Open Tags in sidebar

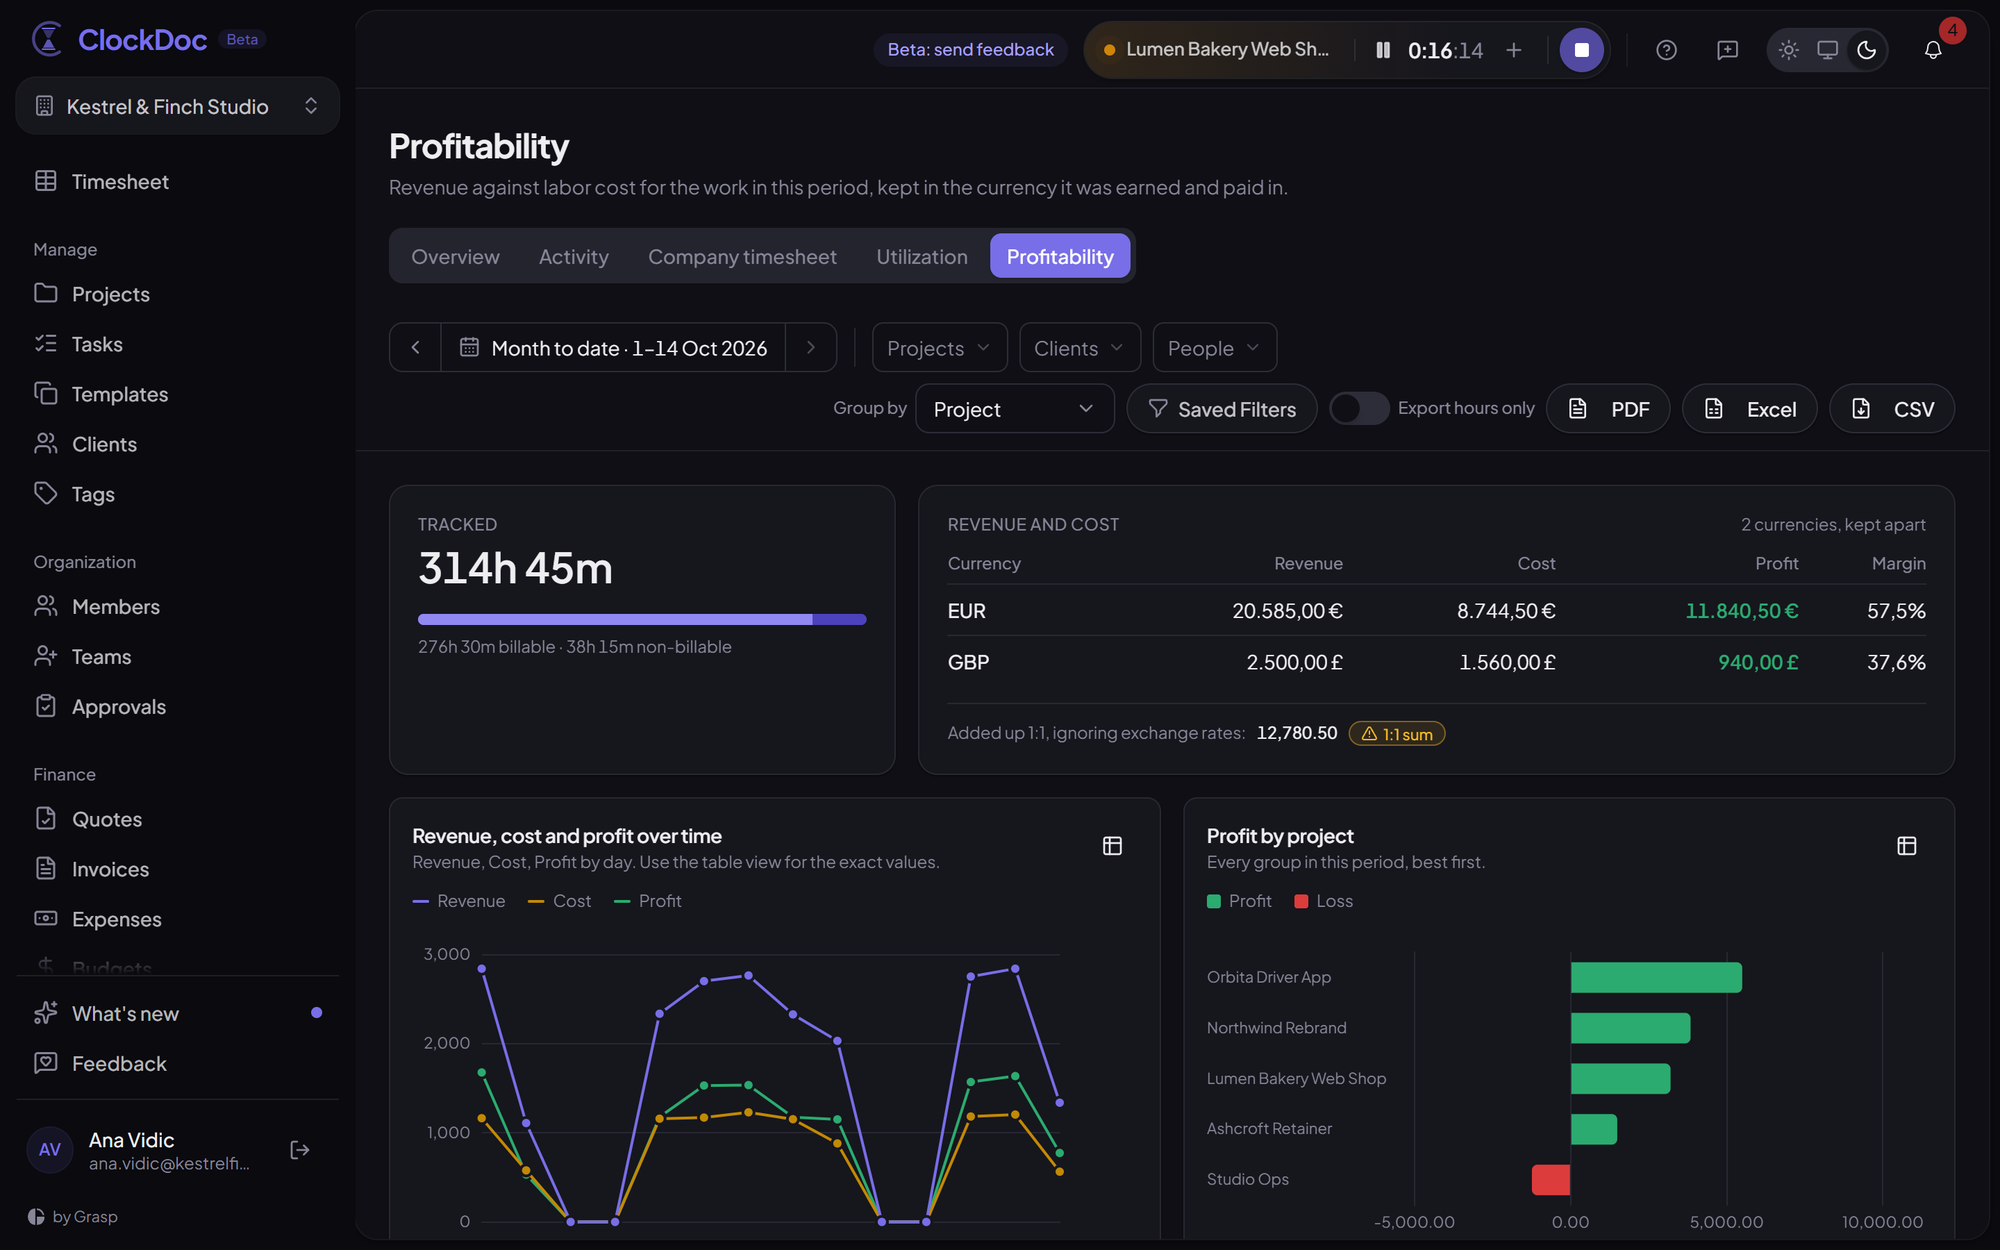178,494
